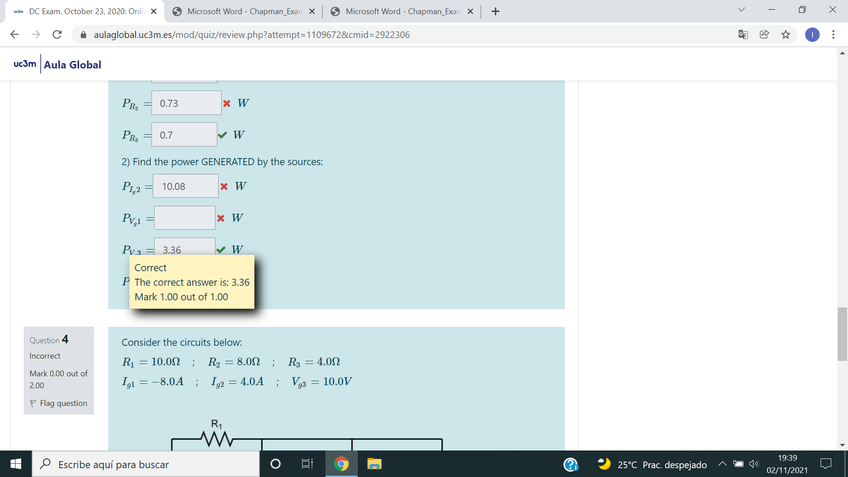Screen dimensions: 848x477
Task: Open a new browser tab
Action: pyautogui.click(x=496, y=11)
